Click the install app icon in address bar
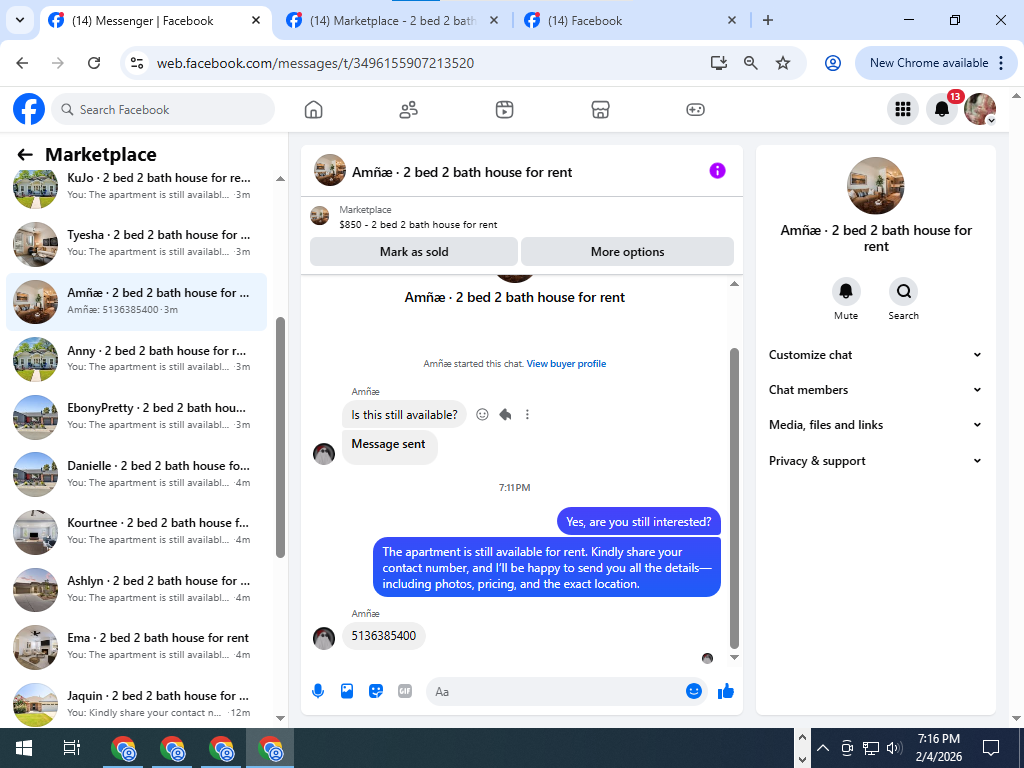The height and width of the screenshot is (768, 1024). pyautogui.click(x=718, y=63)
